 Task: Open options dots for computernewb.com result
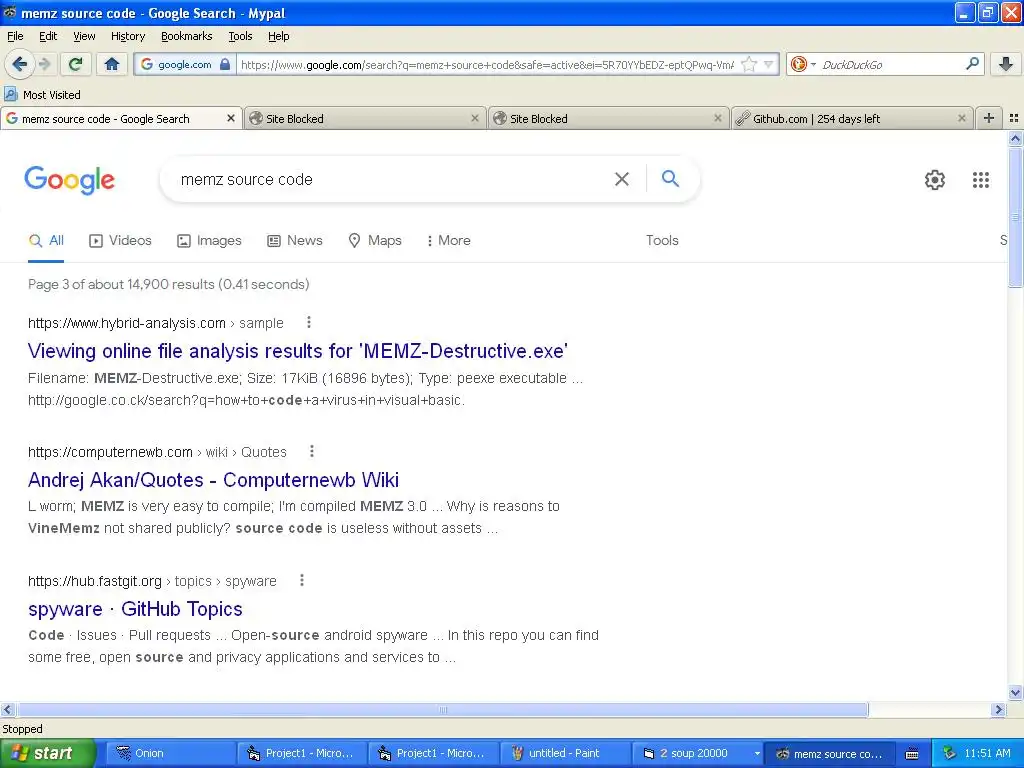(x=312, y=451)
